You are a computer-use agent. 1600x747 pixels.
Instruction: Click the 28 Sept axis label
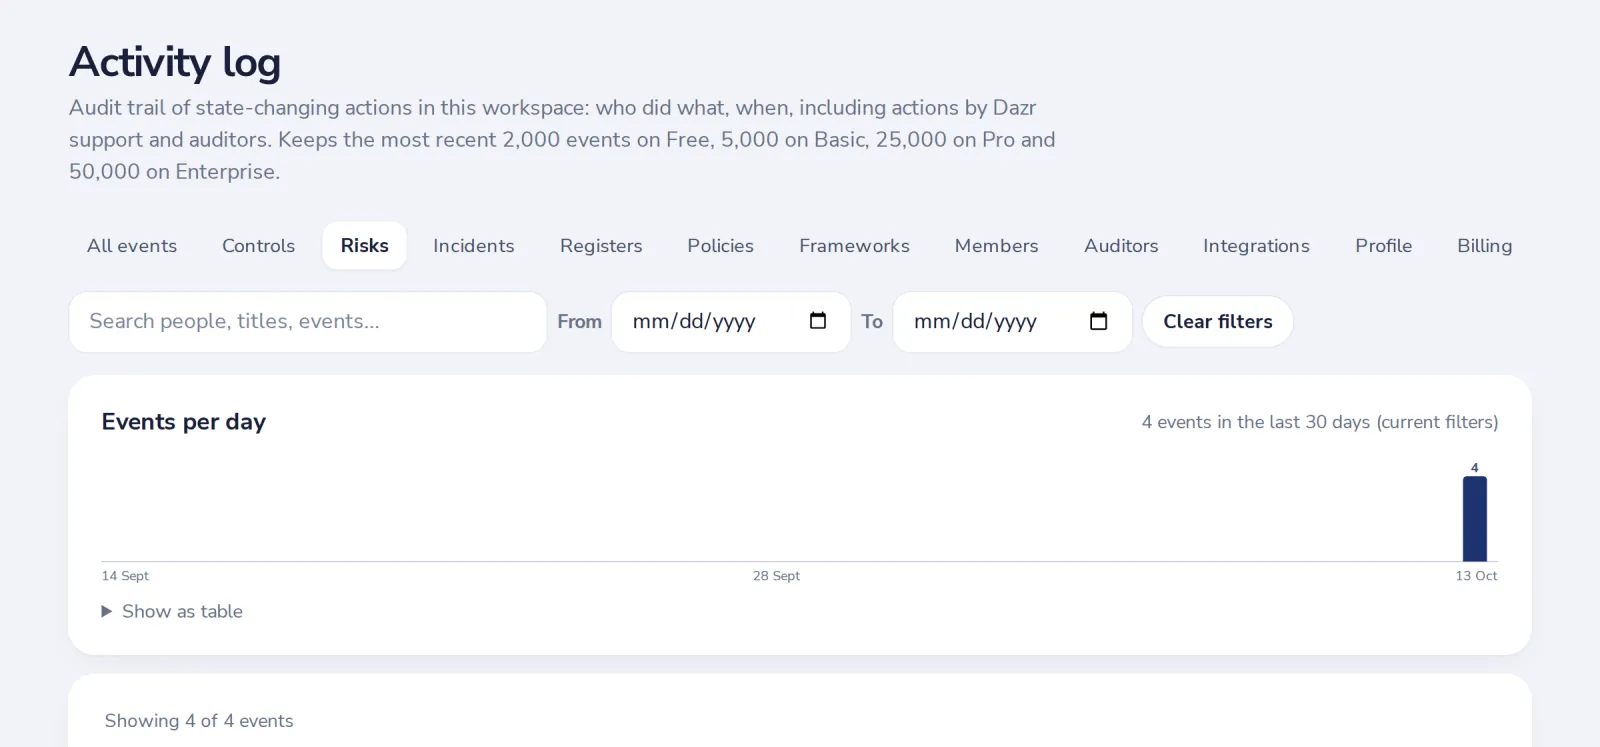click(x=776, y=576)
